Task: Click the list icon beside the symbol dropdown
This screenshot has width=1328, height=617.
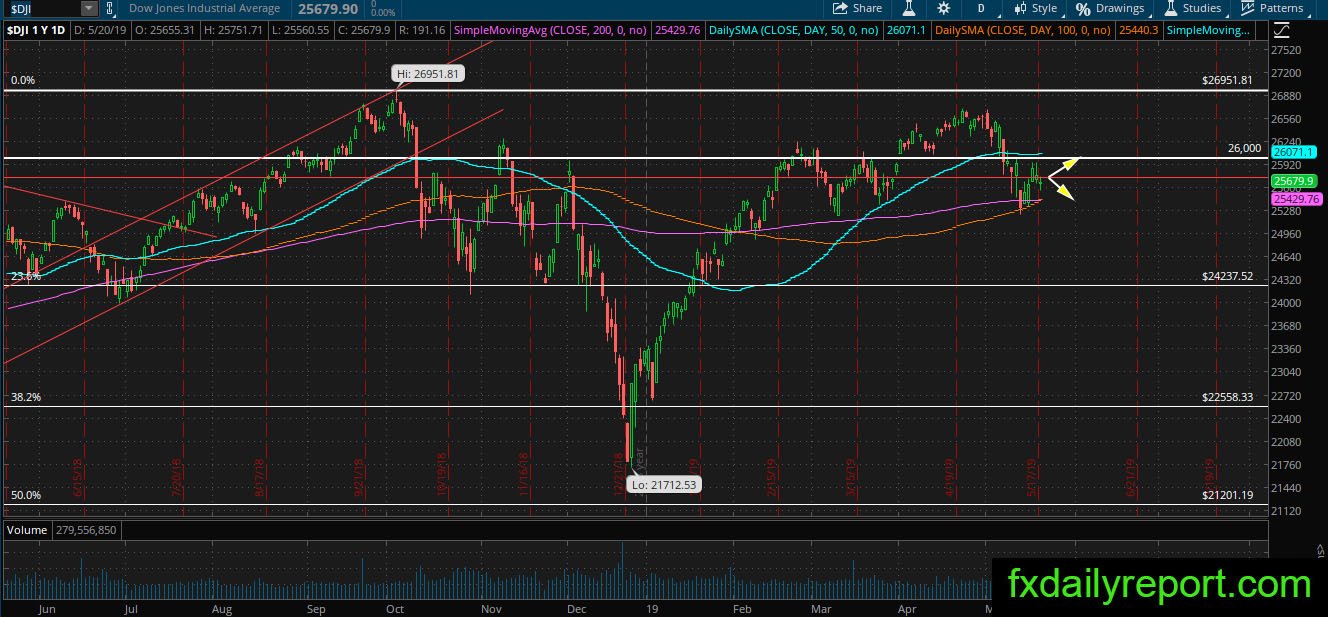Action: [110, 8]
